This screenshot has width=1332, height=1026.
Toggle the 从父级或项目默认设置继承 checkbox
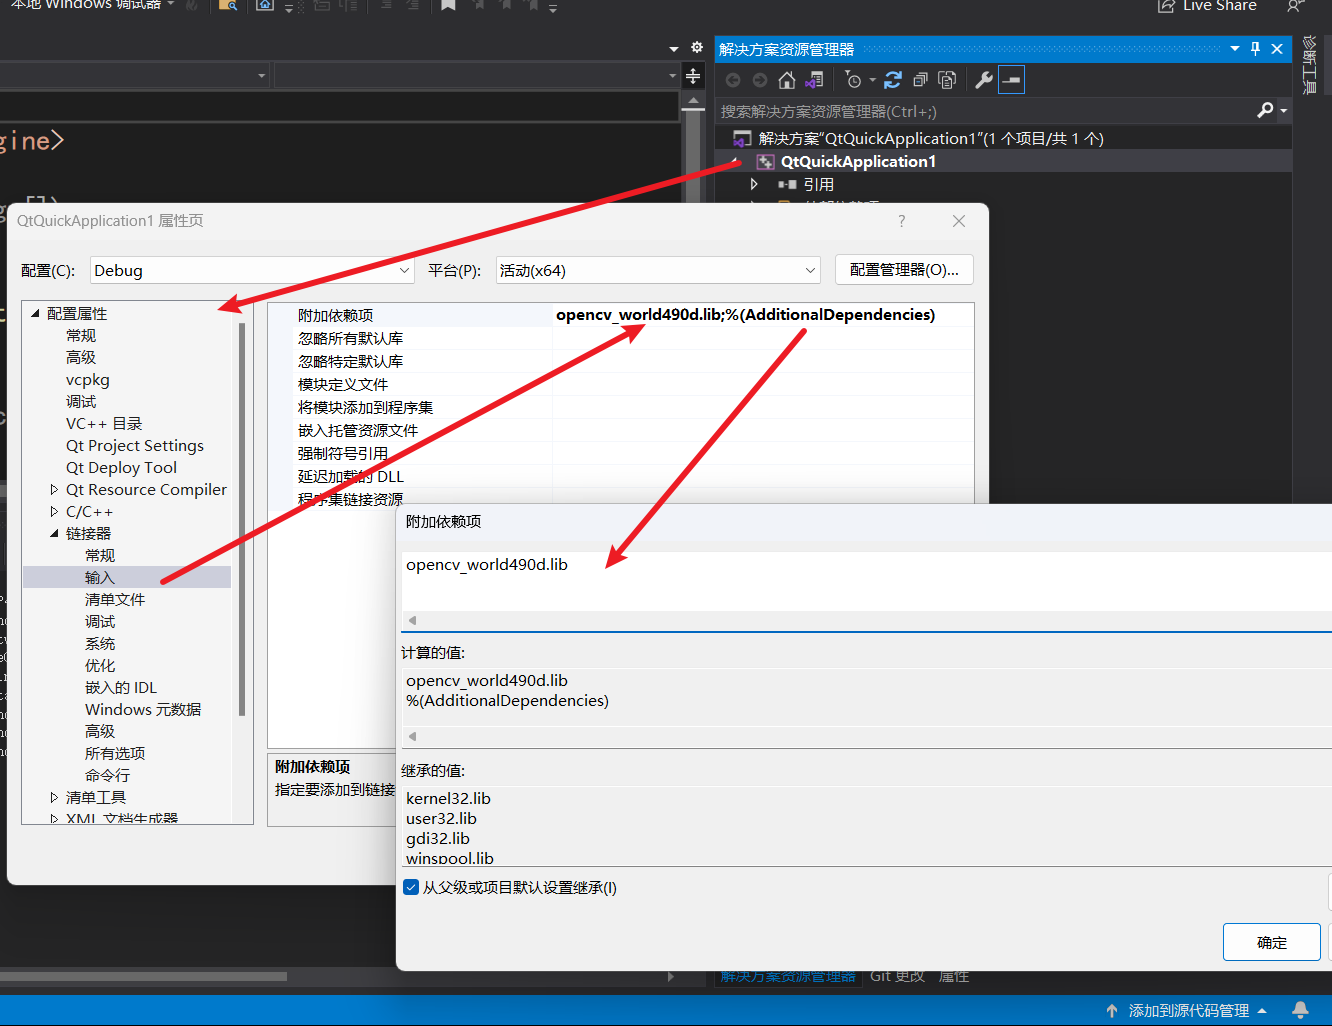(x=411, y=887)
